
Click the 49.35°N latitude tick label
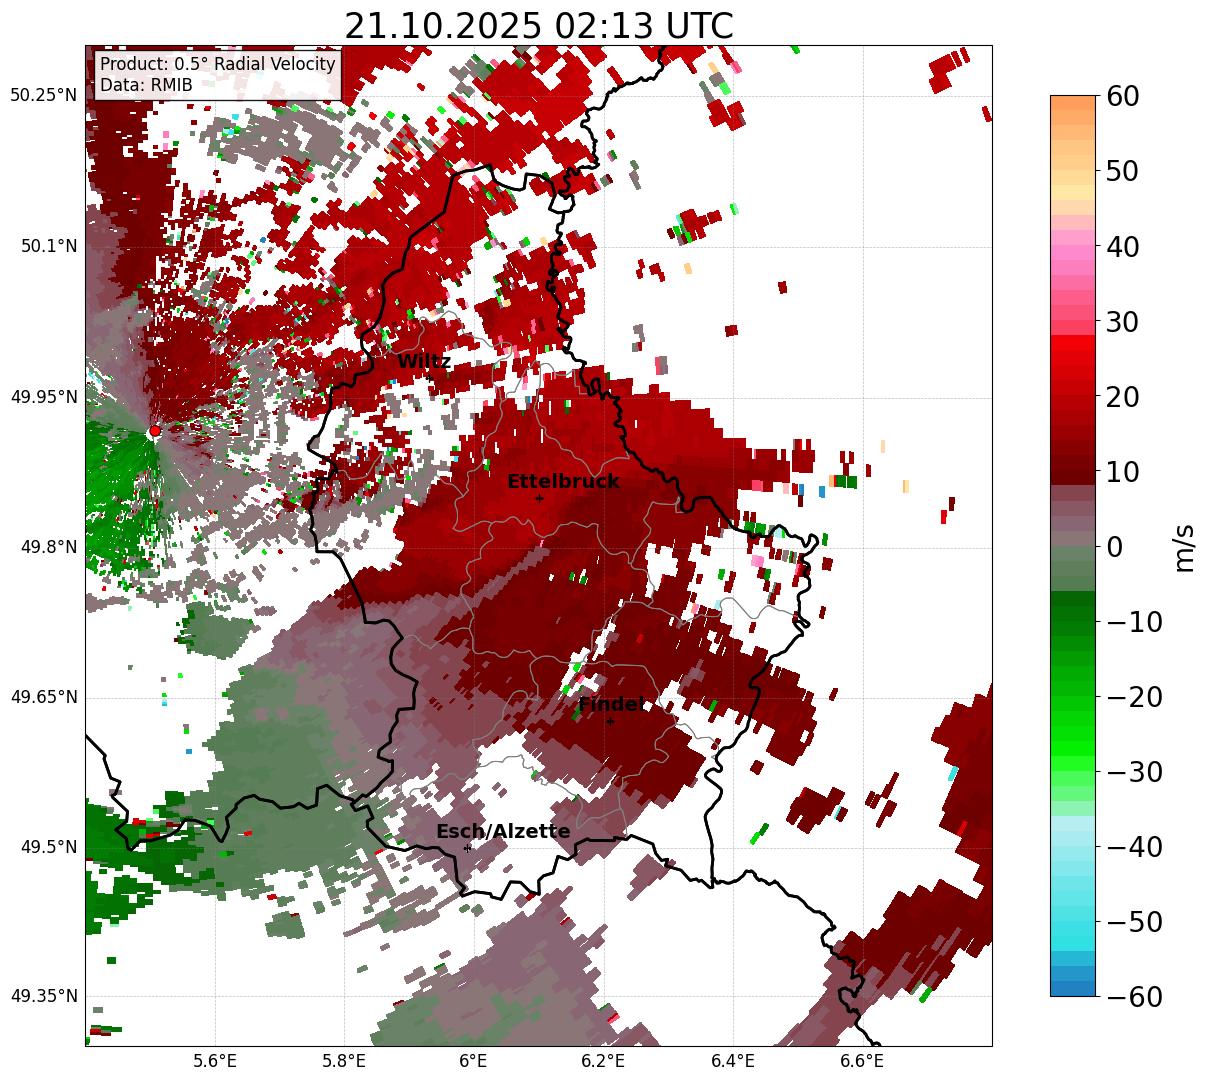coord(44,996)
